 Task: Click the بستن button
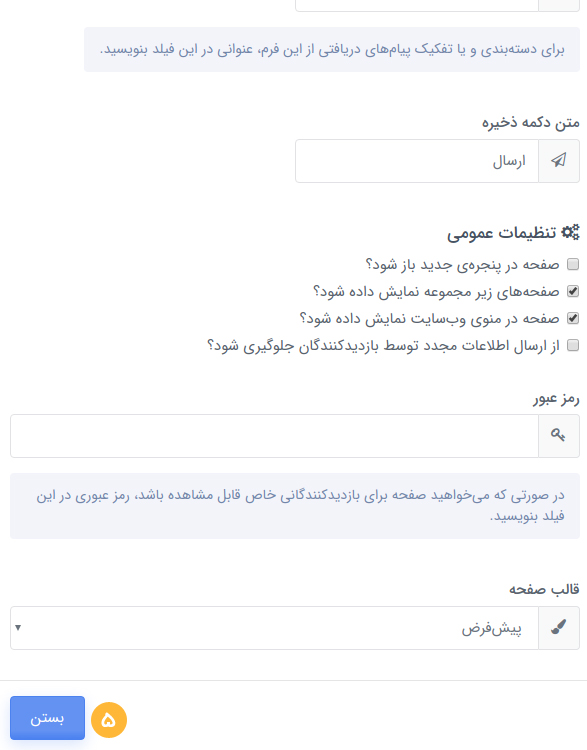47,717
